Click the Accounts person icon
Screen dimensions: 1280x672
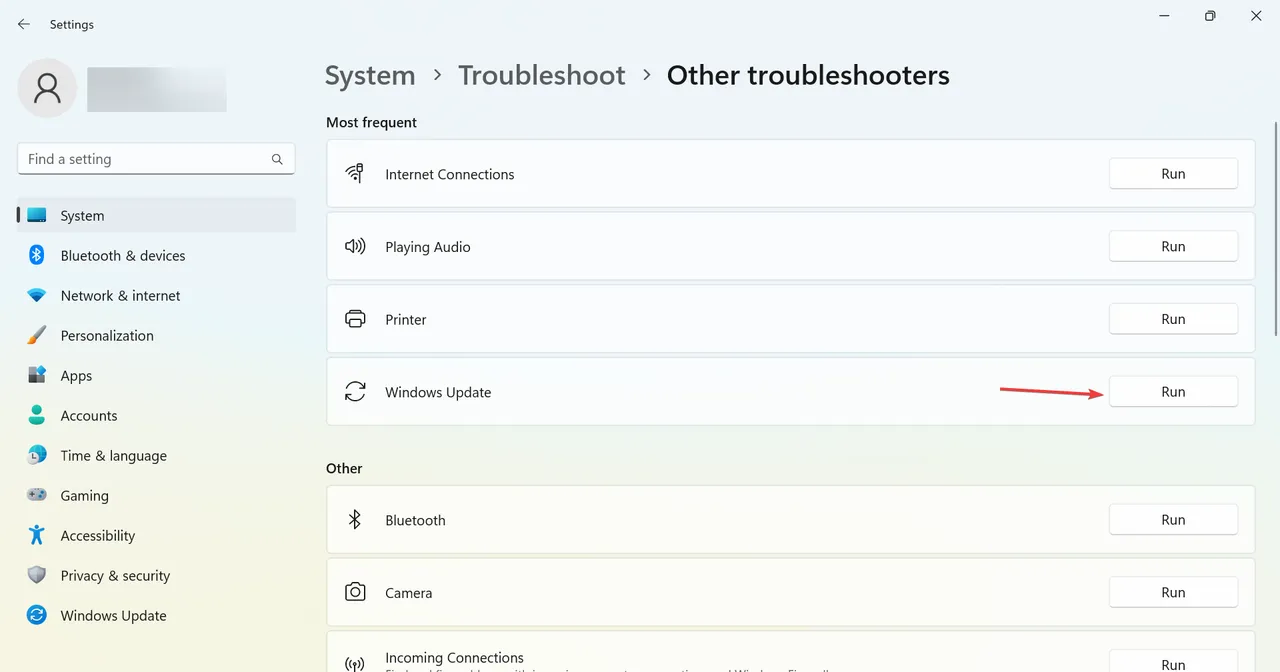click(37, 416)
